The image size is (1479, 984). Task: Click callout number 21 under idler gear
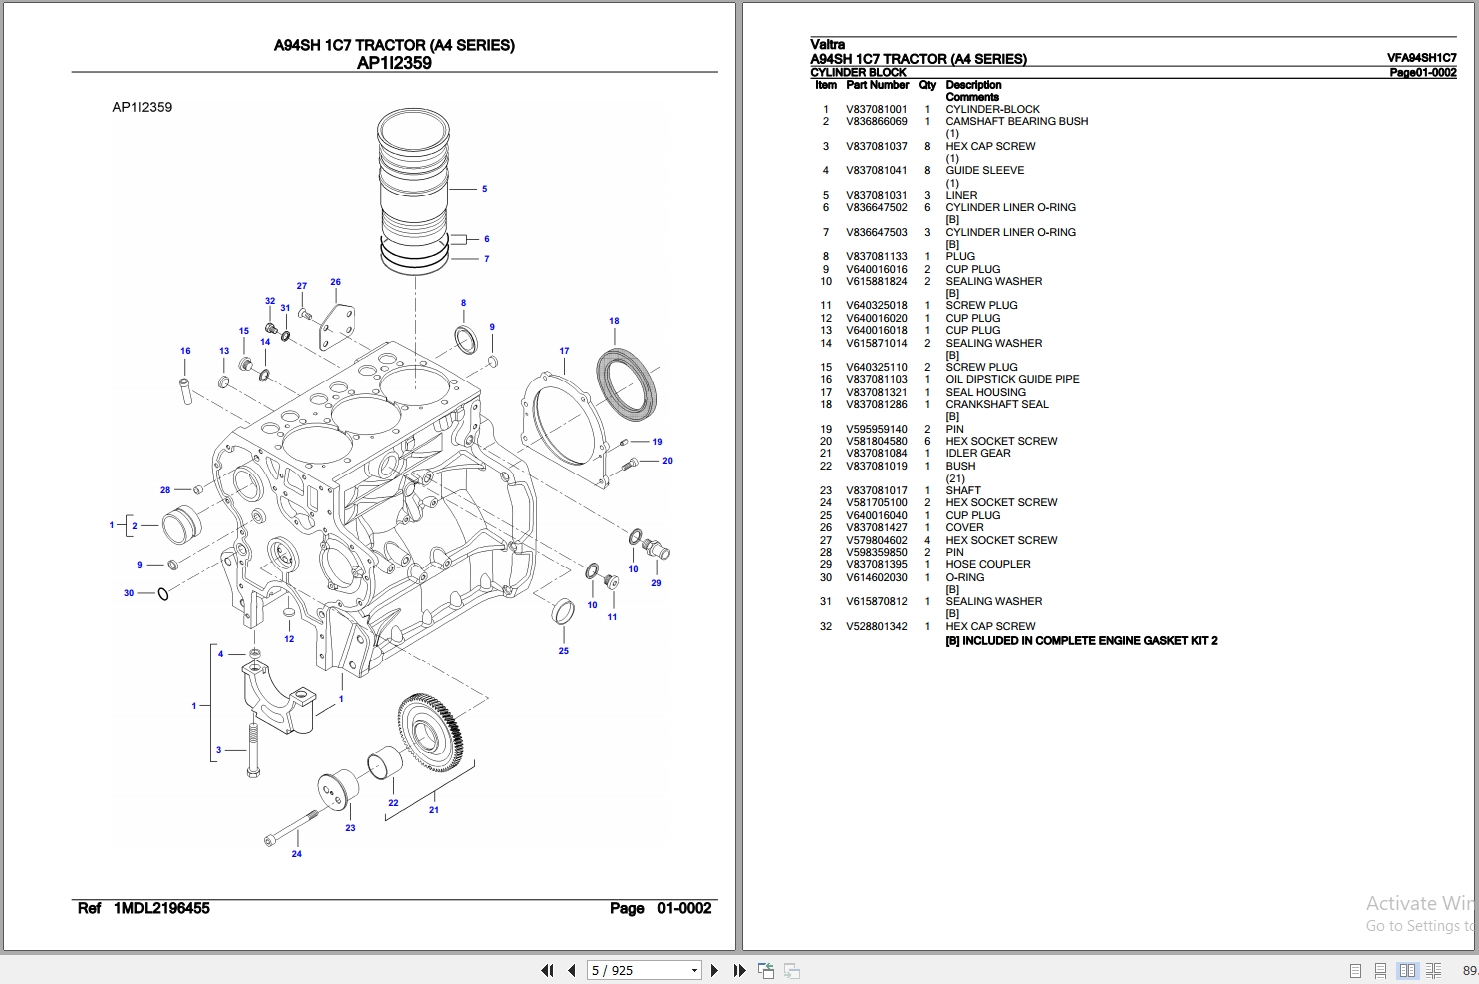[434, 810]
